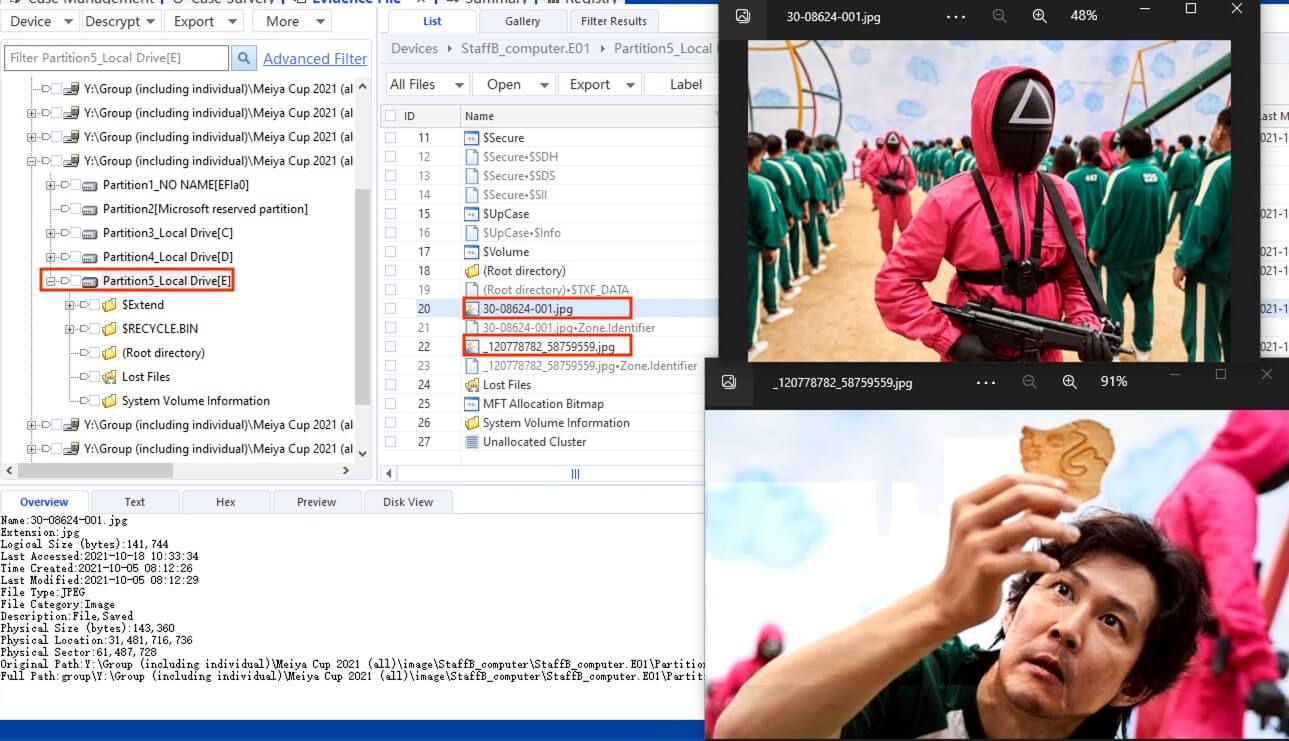The width and height of the screenshot is (1289, 741).
Task: Open the Disk View tab
Action: tap(408, 502)
